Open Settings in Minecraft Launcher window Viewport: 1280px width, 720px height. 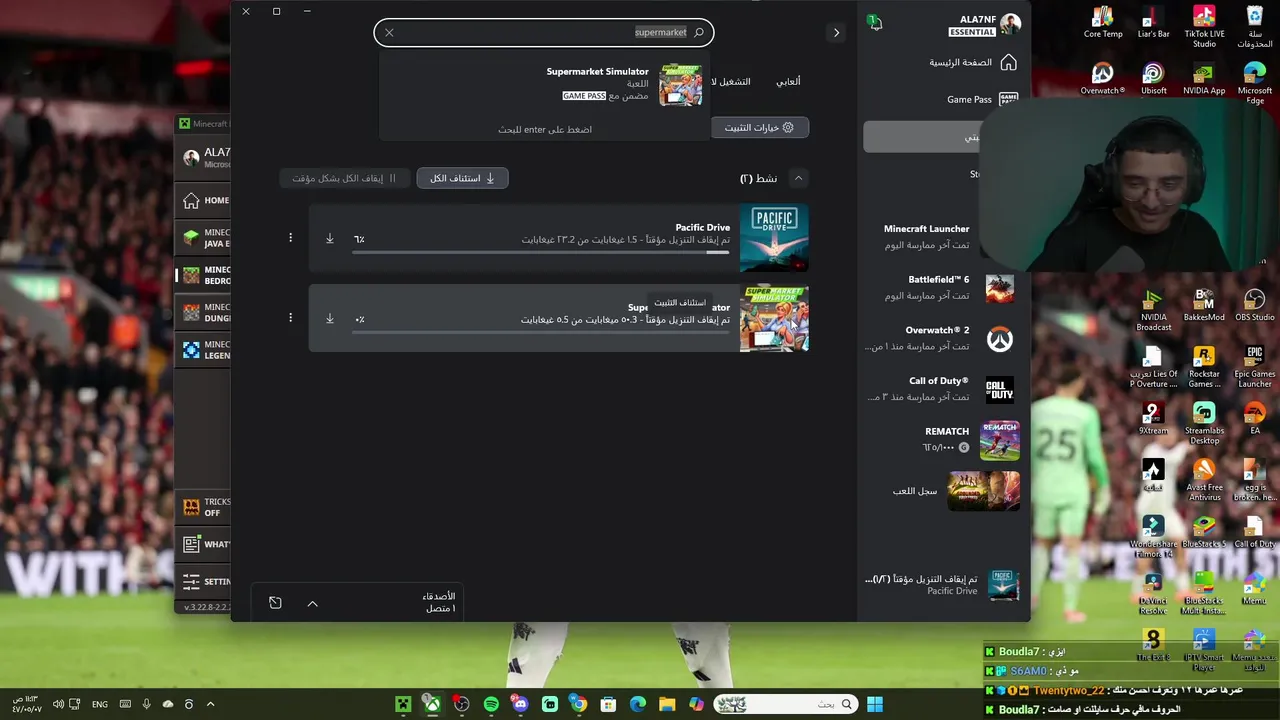(204, 581)
